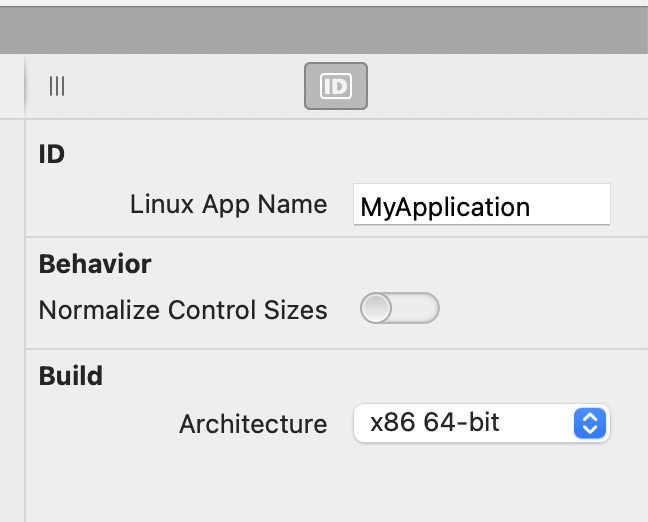Screen dimensions: 648x522
Task: Click the dark gray title bar
Action: tap(324, 30)
